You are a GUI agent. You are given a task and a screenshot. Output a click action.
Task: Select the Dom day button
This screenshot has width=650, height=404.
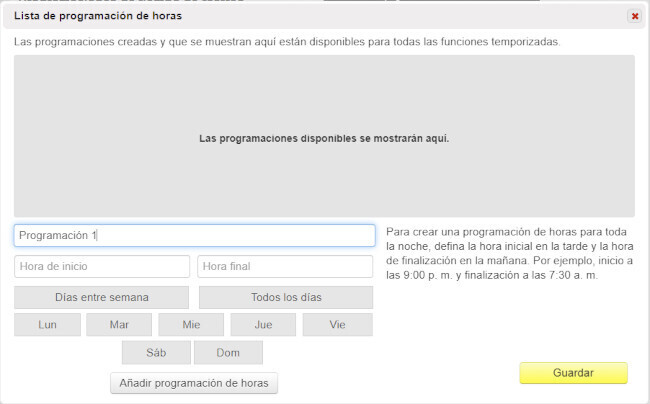coord(228,353)
